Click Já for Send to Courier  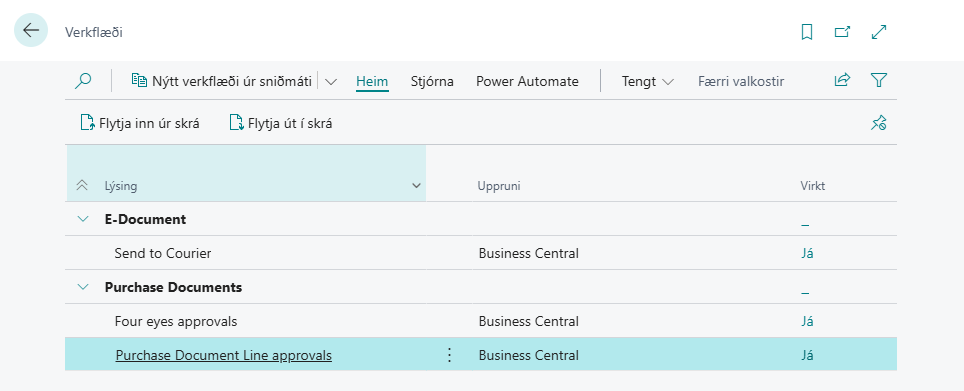[807, 253]
